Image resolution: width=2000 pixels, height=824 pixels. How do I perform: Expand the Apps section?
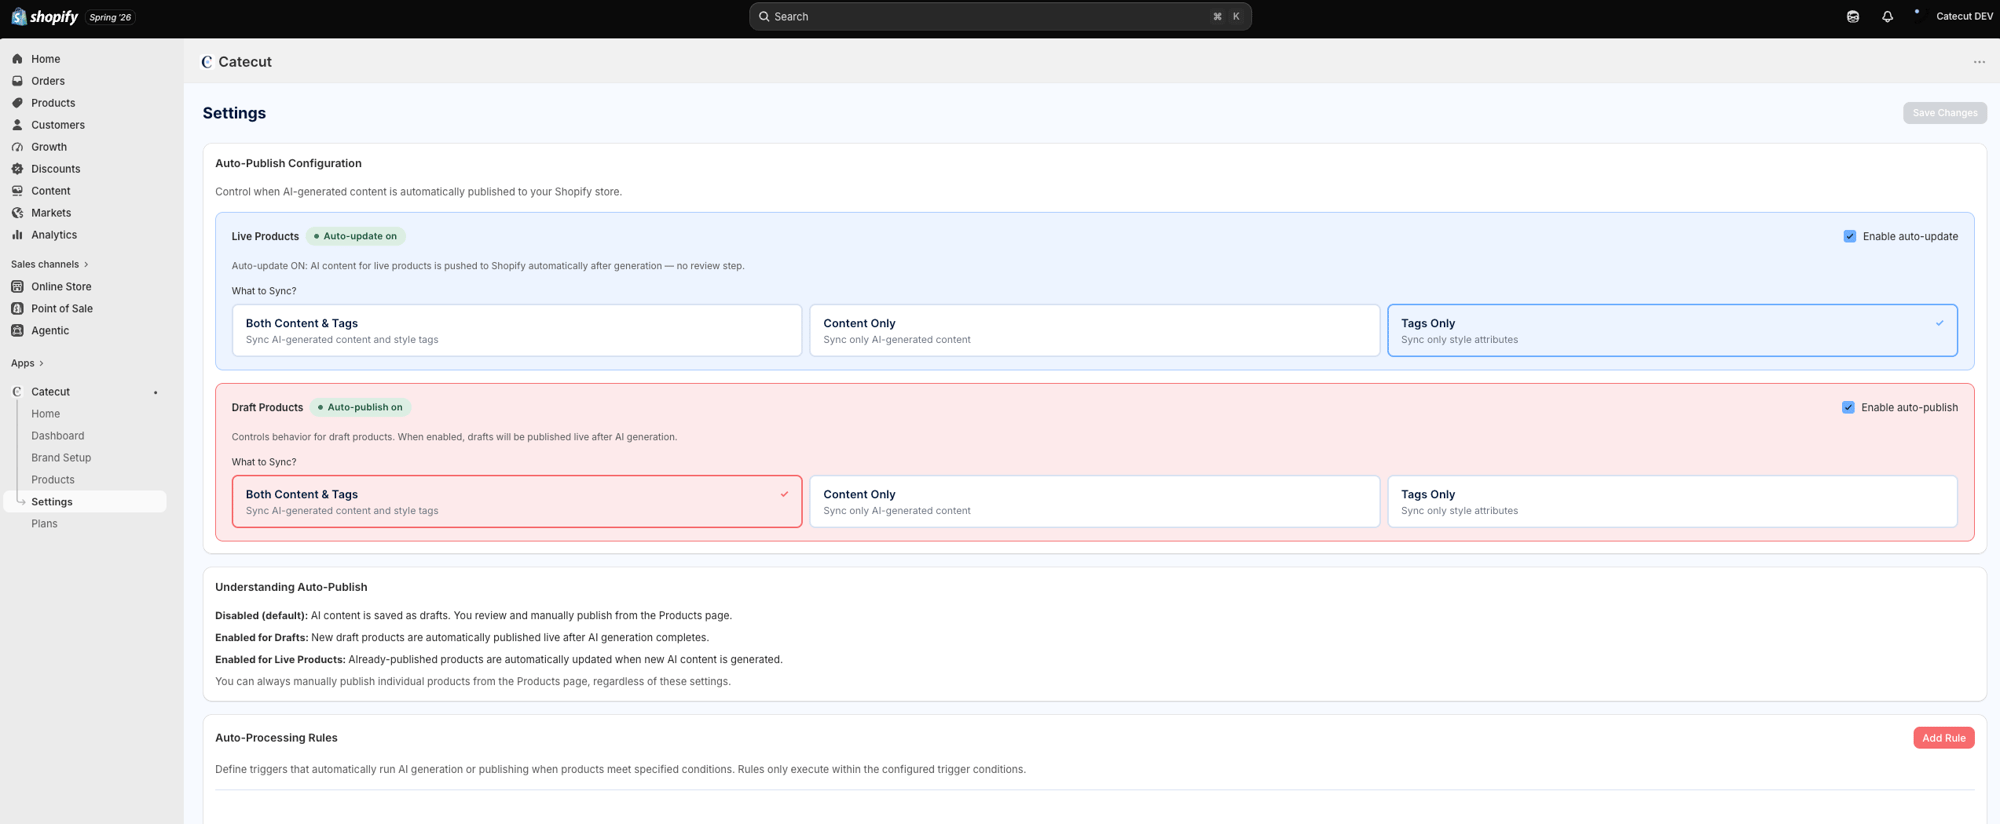(27, 363)
